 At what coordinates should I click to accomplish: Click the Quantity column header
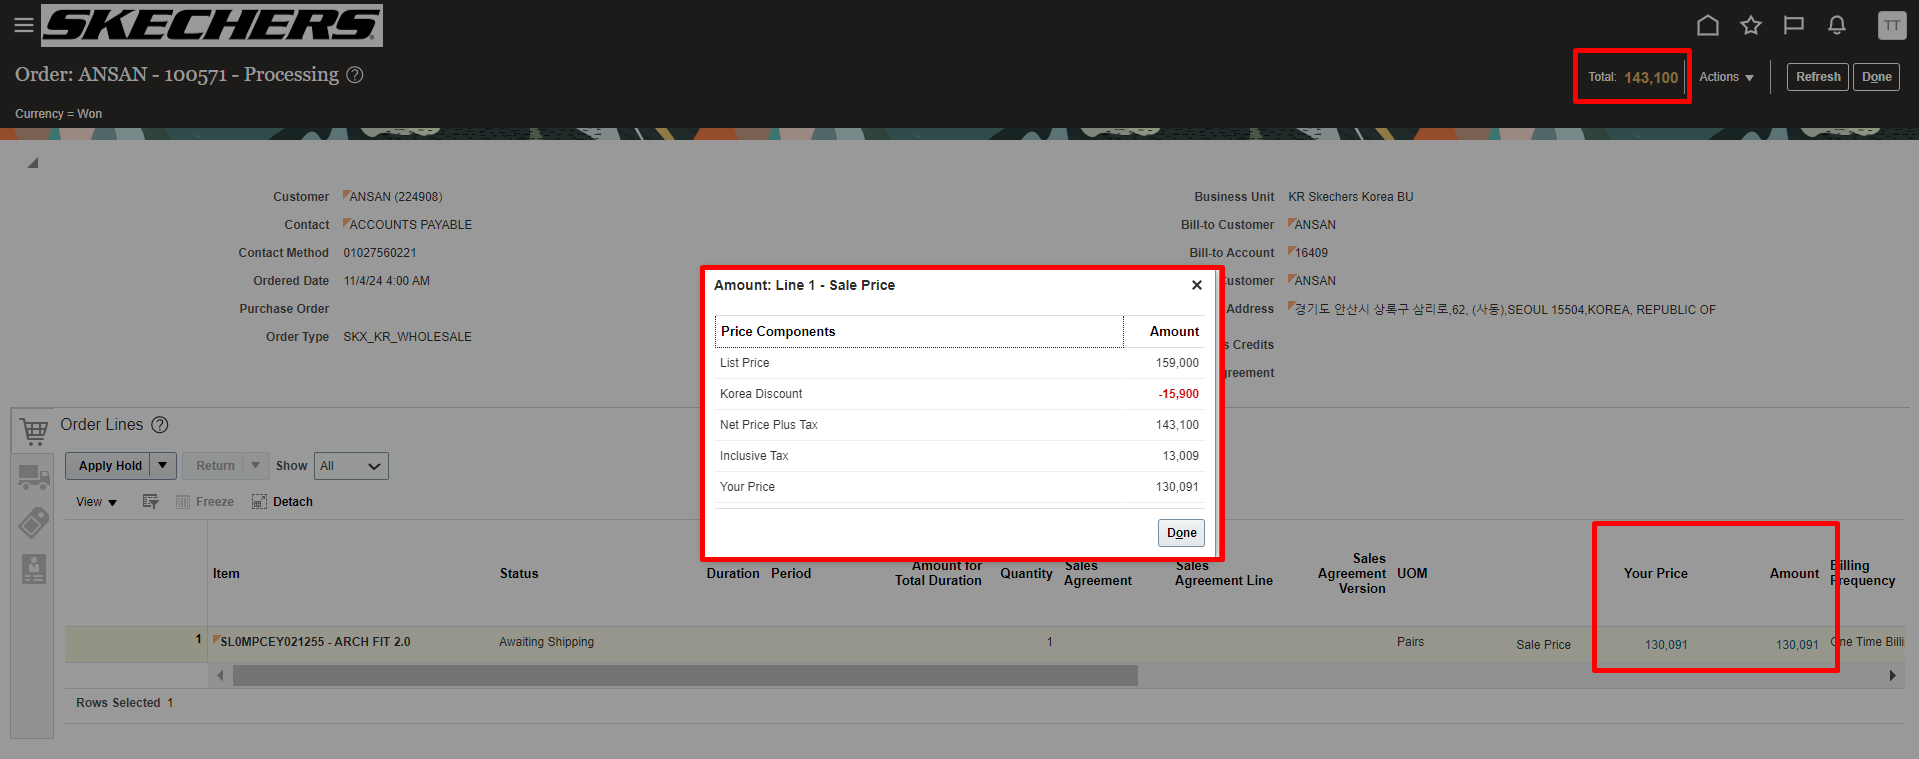[x=1026, y=574]
